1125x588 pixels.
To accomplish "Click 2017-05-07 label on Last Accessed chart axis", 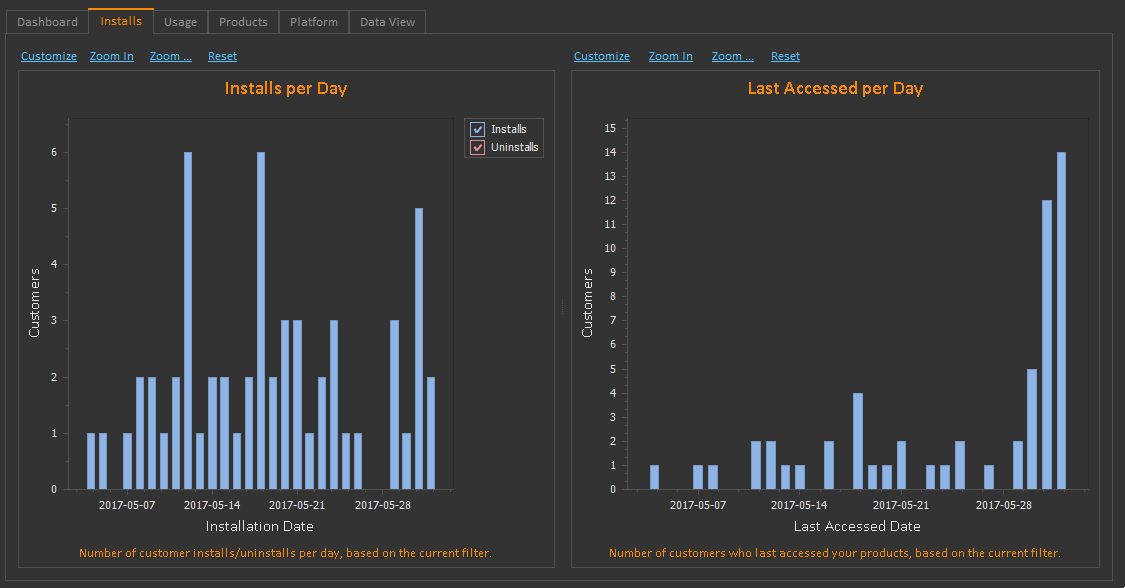I will pos(698,505).
